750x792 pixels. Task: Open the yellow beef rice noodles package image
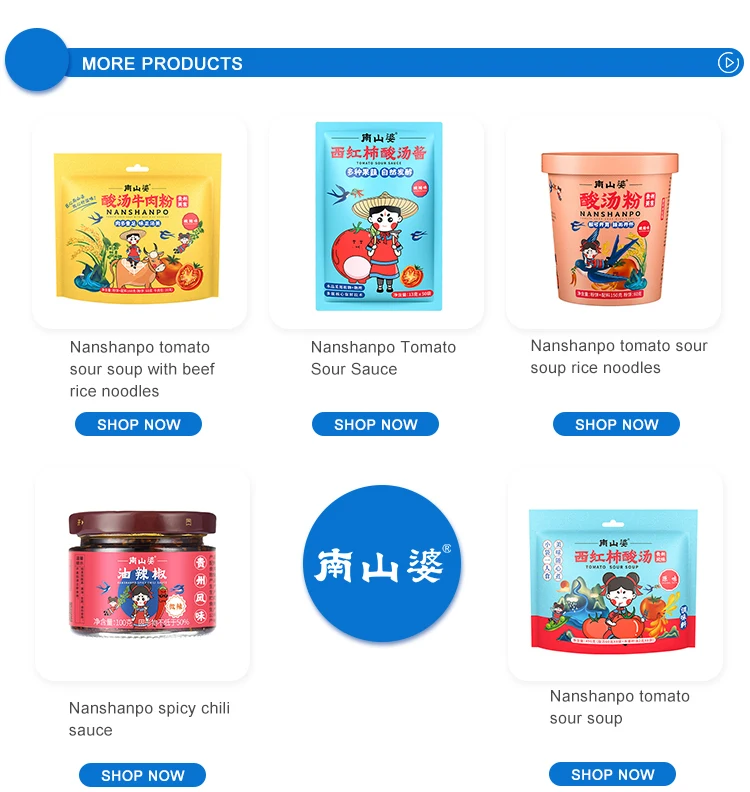pyautogui.click(x=138, y=228)
